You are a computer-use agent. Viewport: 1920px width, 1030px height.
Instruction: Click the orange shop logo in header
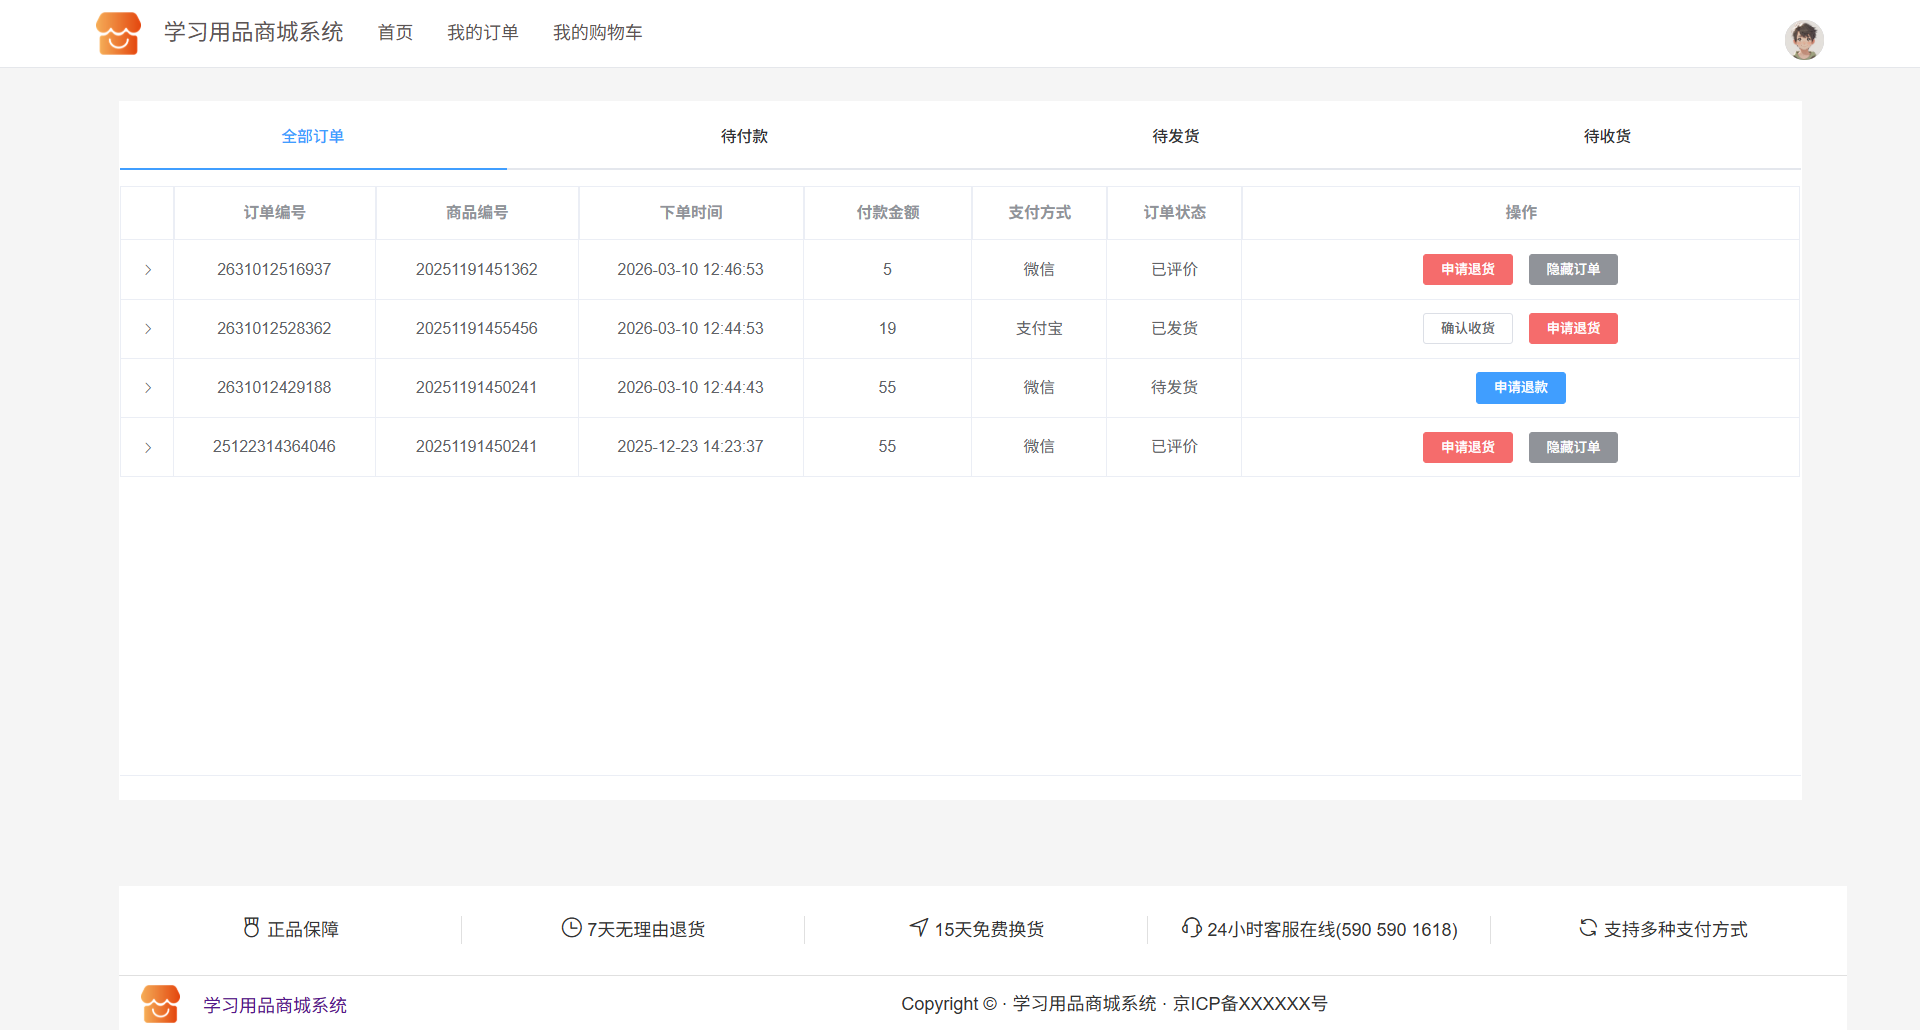coord(118,33)
